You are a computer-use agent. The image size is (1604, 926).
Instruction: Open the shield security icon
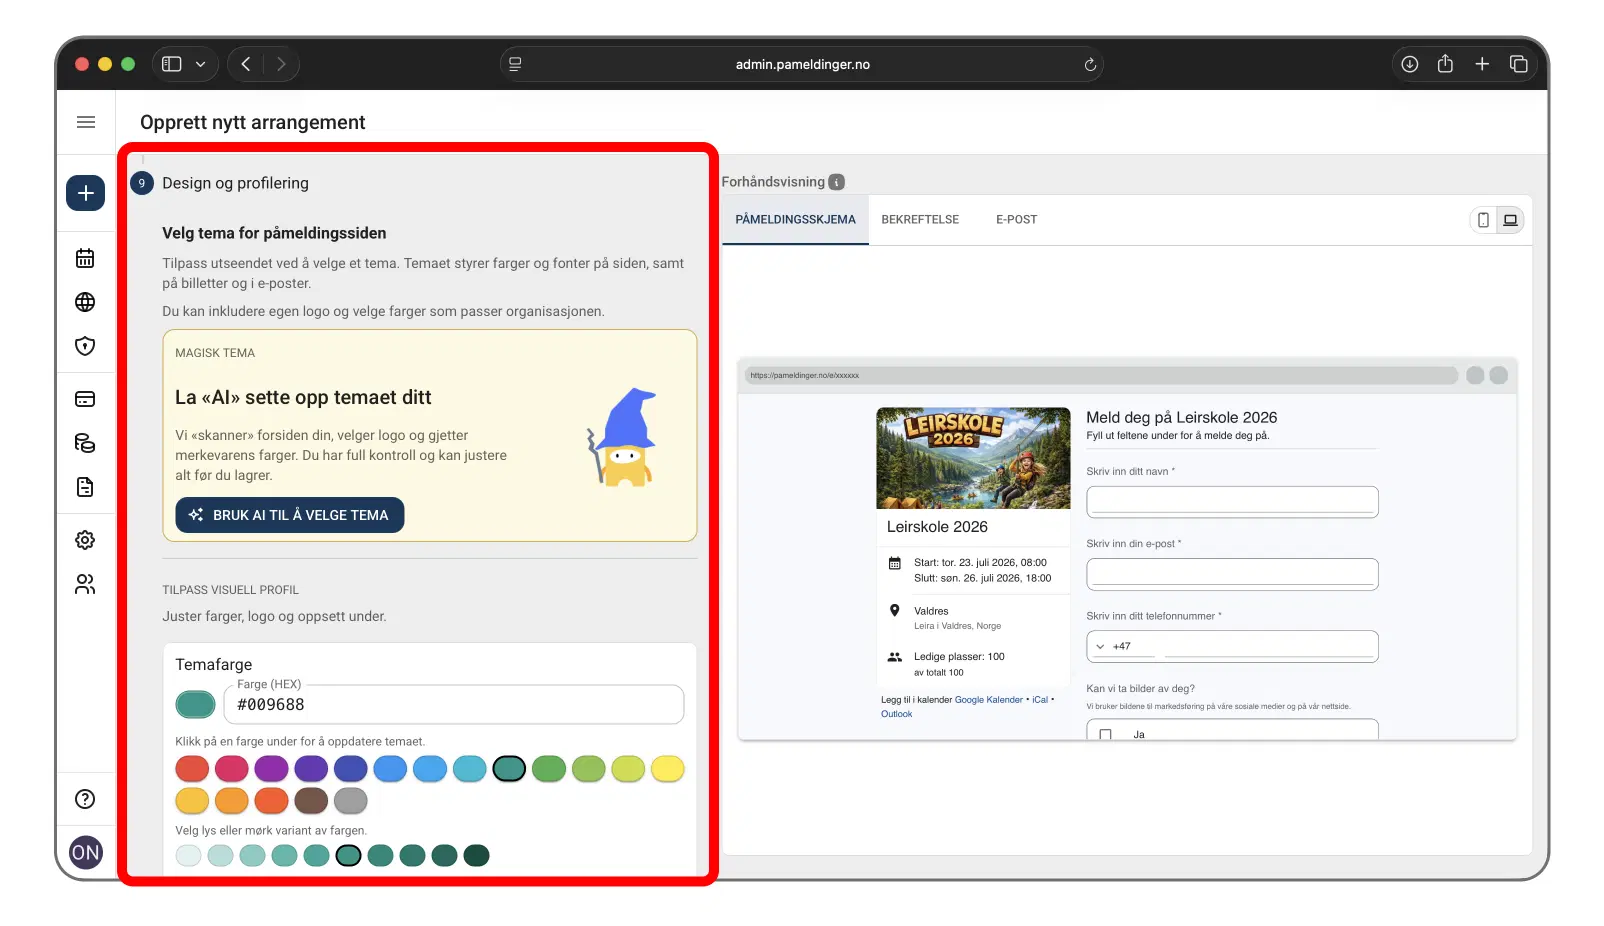click(x=85, y=346)
